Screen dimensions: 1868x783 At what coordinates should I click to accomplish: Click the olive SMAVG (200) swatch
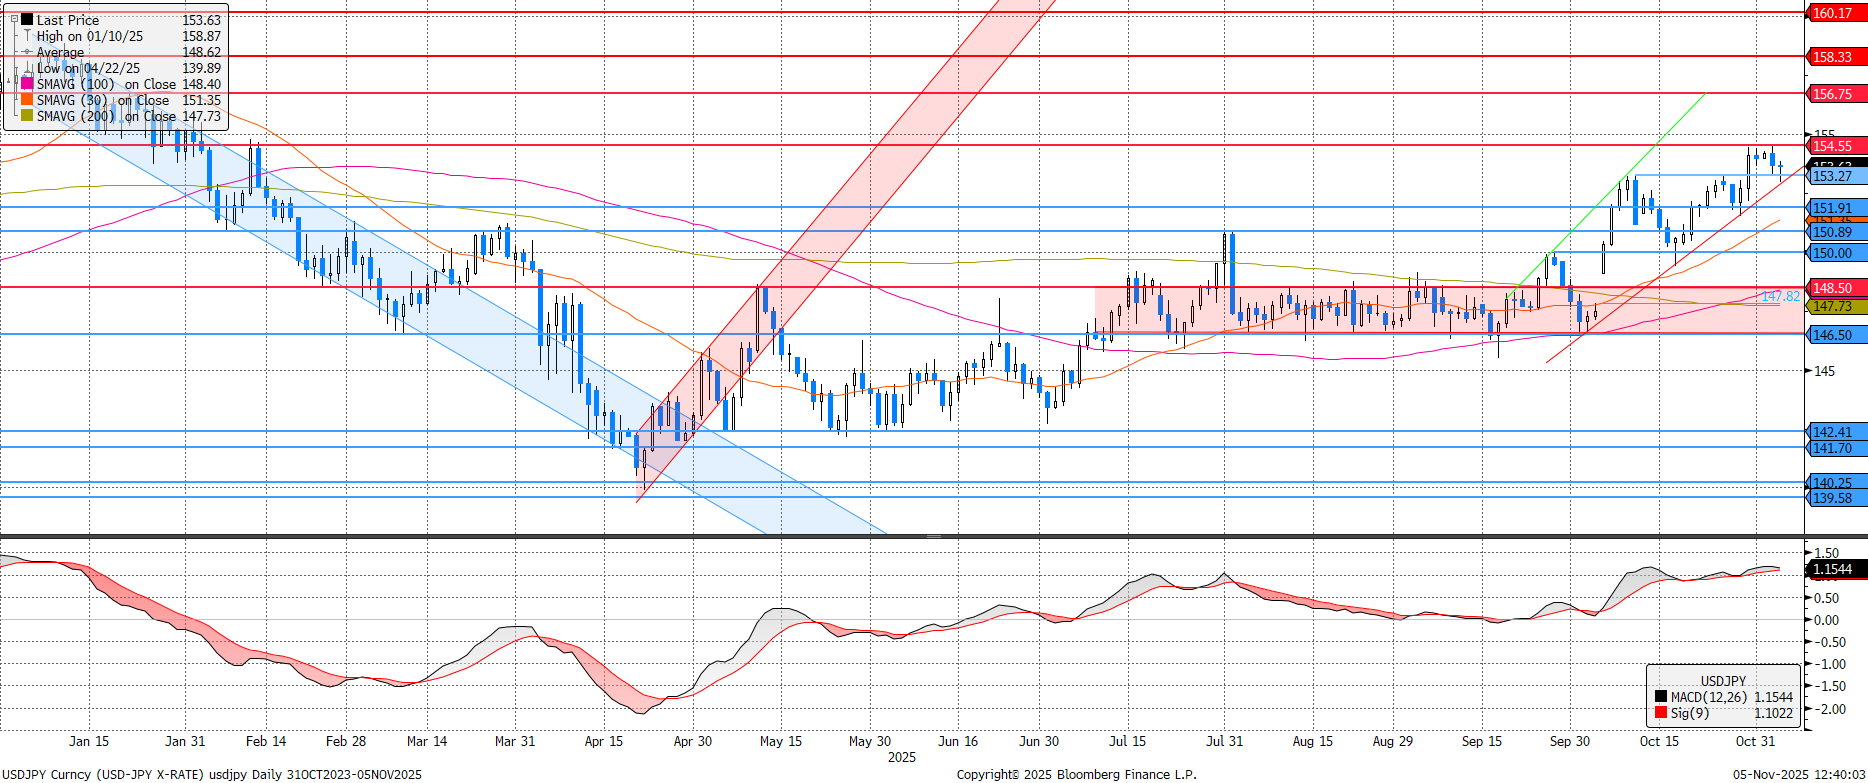point(27,116)
